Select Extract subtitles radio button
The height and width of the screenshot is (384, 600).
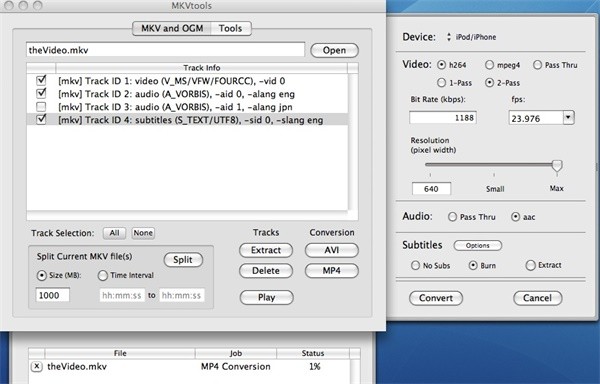click(x=530, y=265)
